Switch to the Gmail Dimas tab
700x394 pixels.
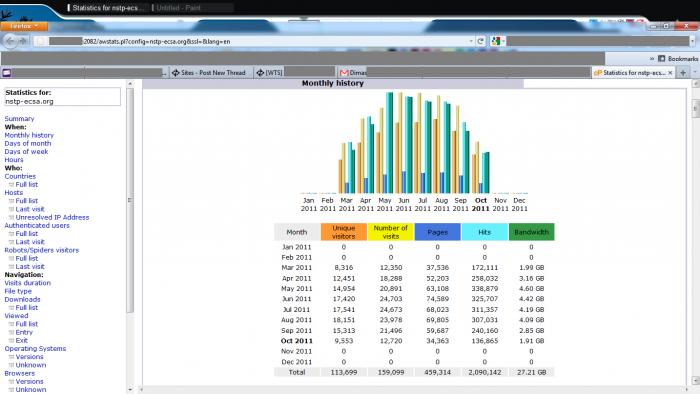point(464,72)
